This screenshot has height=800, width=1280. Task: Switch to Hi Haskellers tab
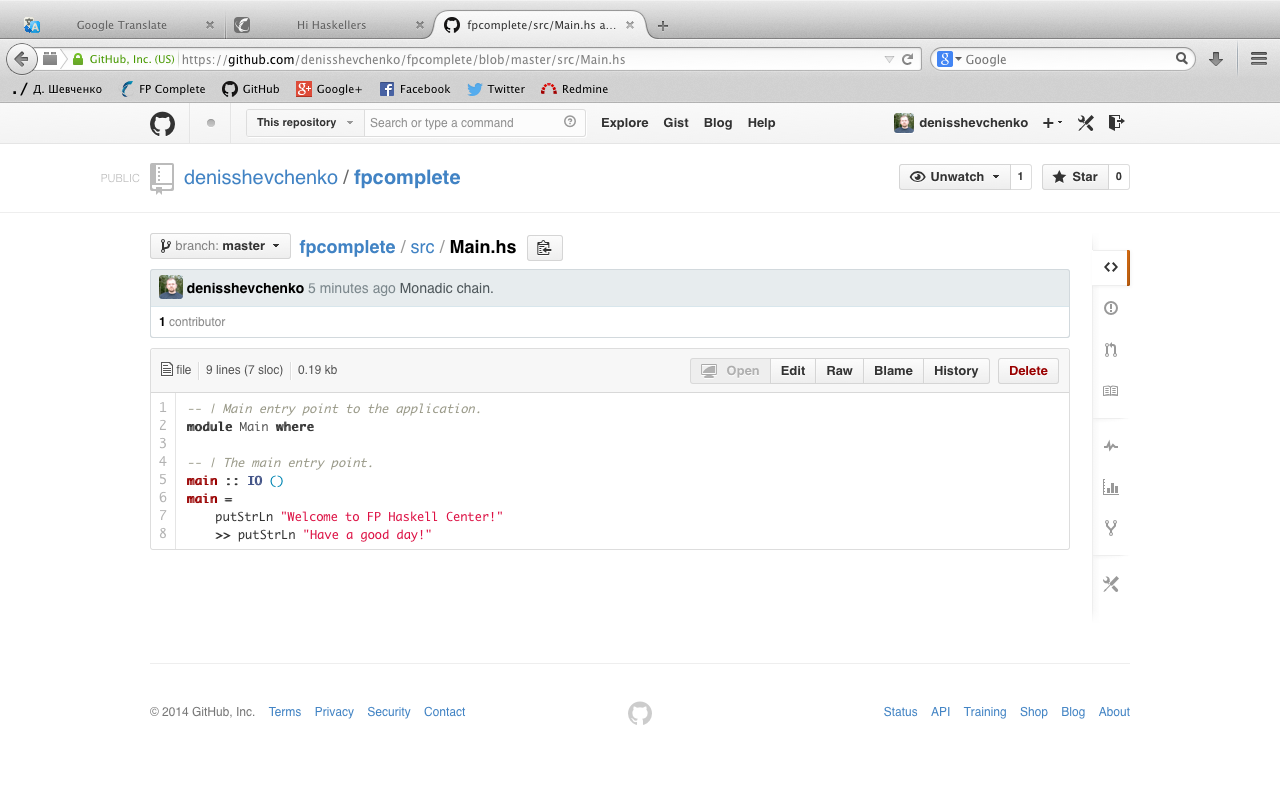332,25
